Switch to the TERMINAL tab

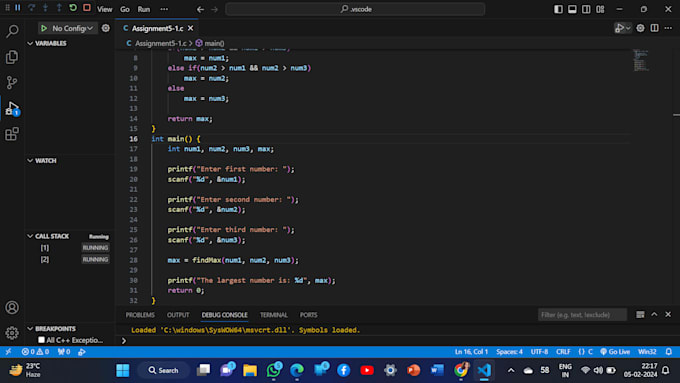pos(273,315)
